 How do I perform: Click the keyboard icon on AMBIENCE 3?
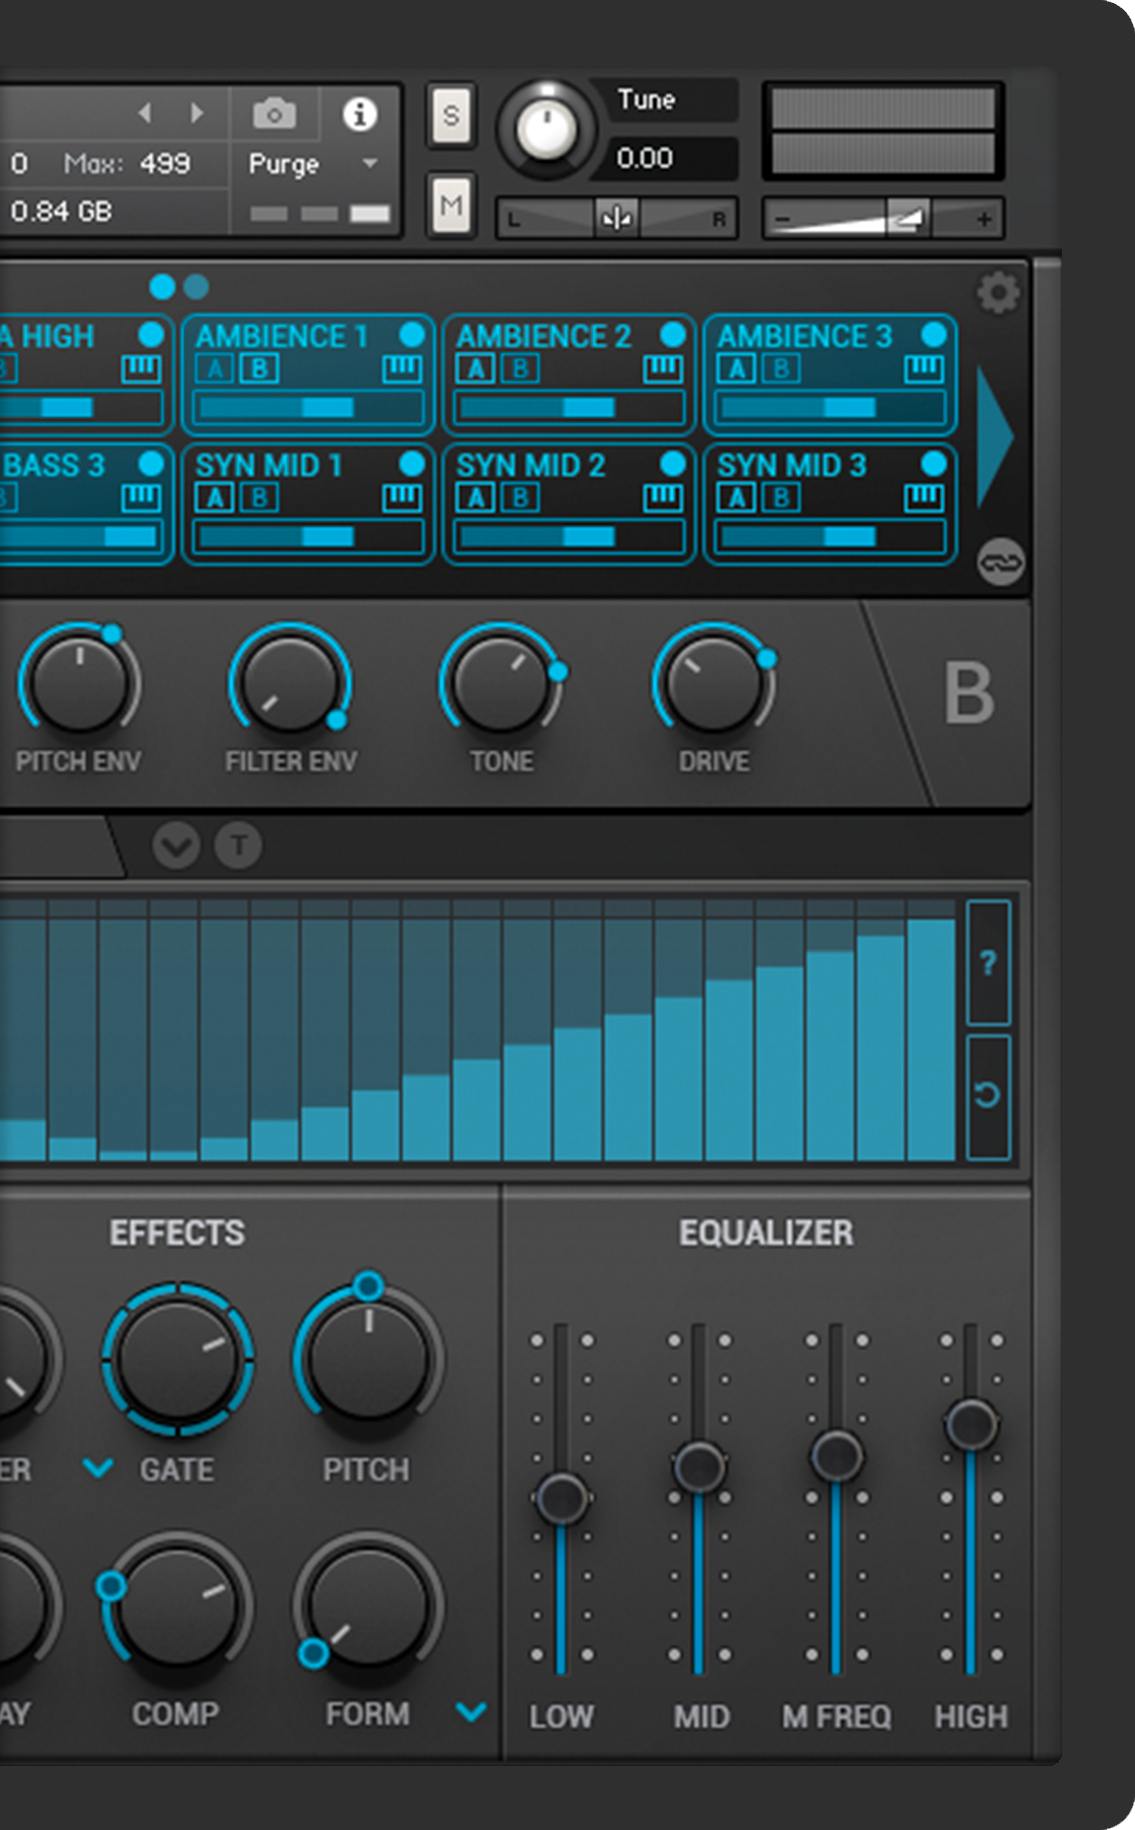[924, 369]
